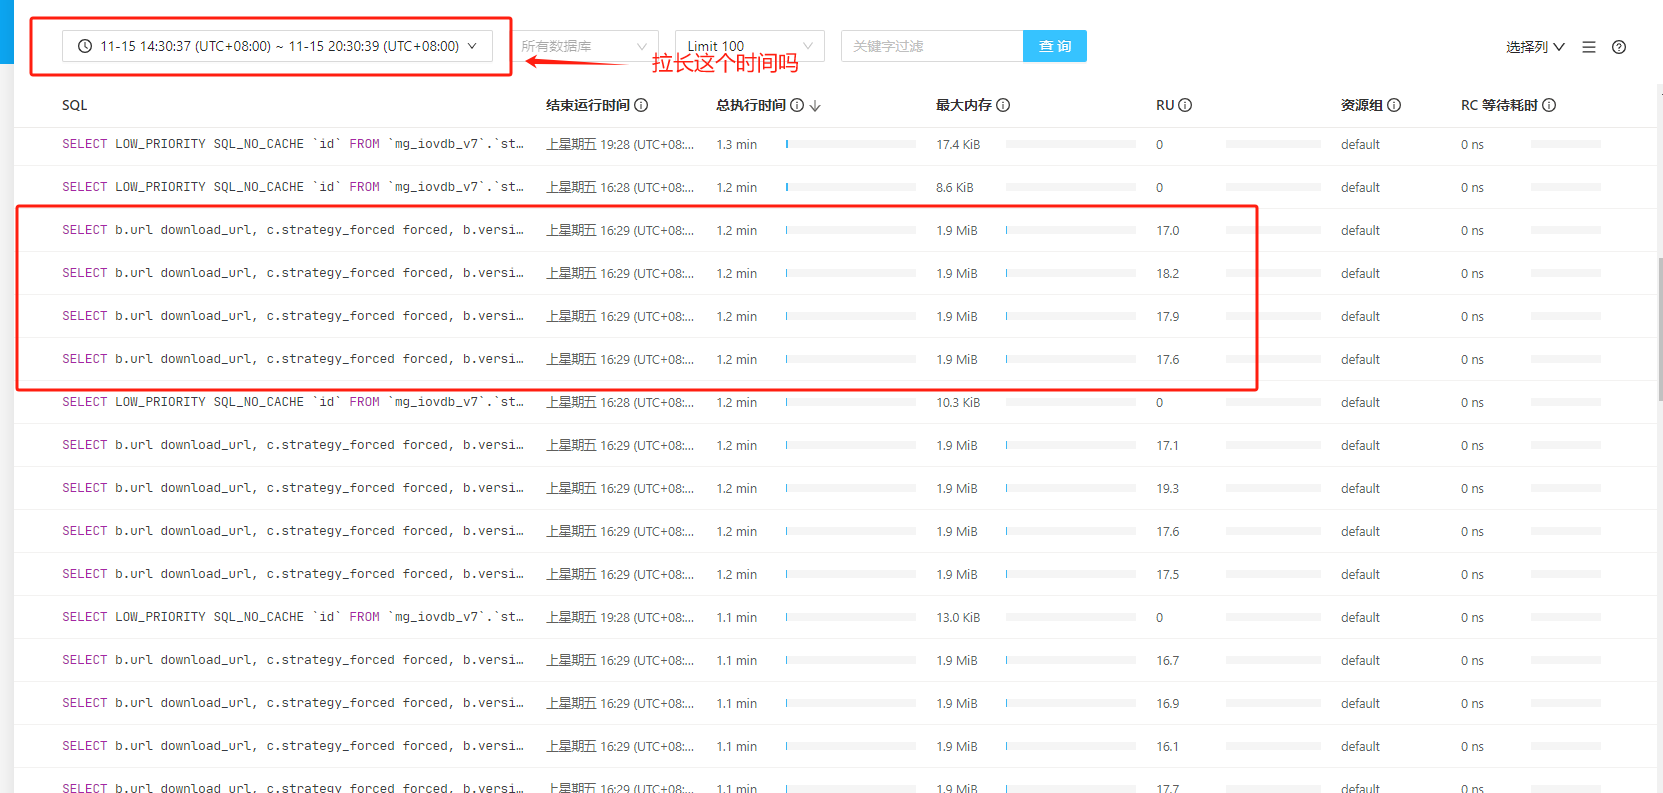The height and width of the screenshot is (793, 1663).
Task: Open the 选择列 column selector
Action: 1535,47
